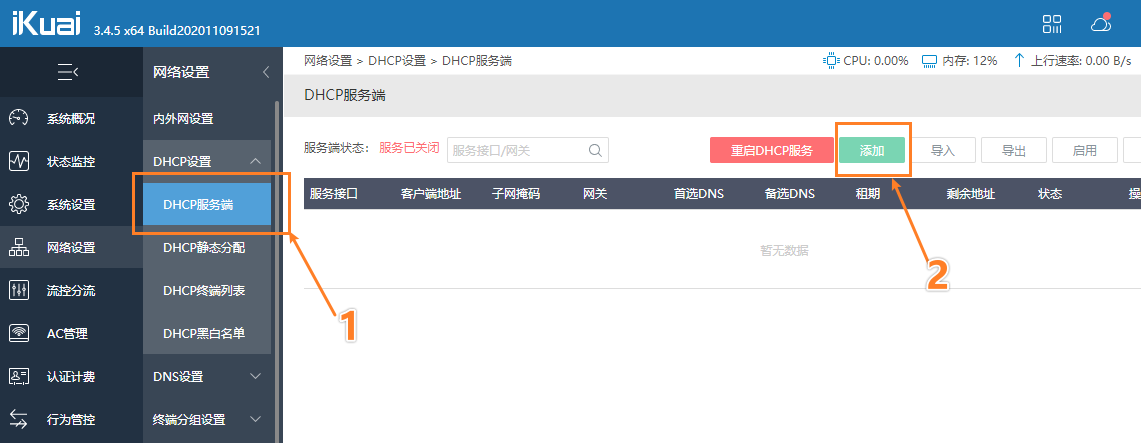
Task: Click the 流控分流 sliders icon
Action: 19,290
